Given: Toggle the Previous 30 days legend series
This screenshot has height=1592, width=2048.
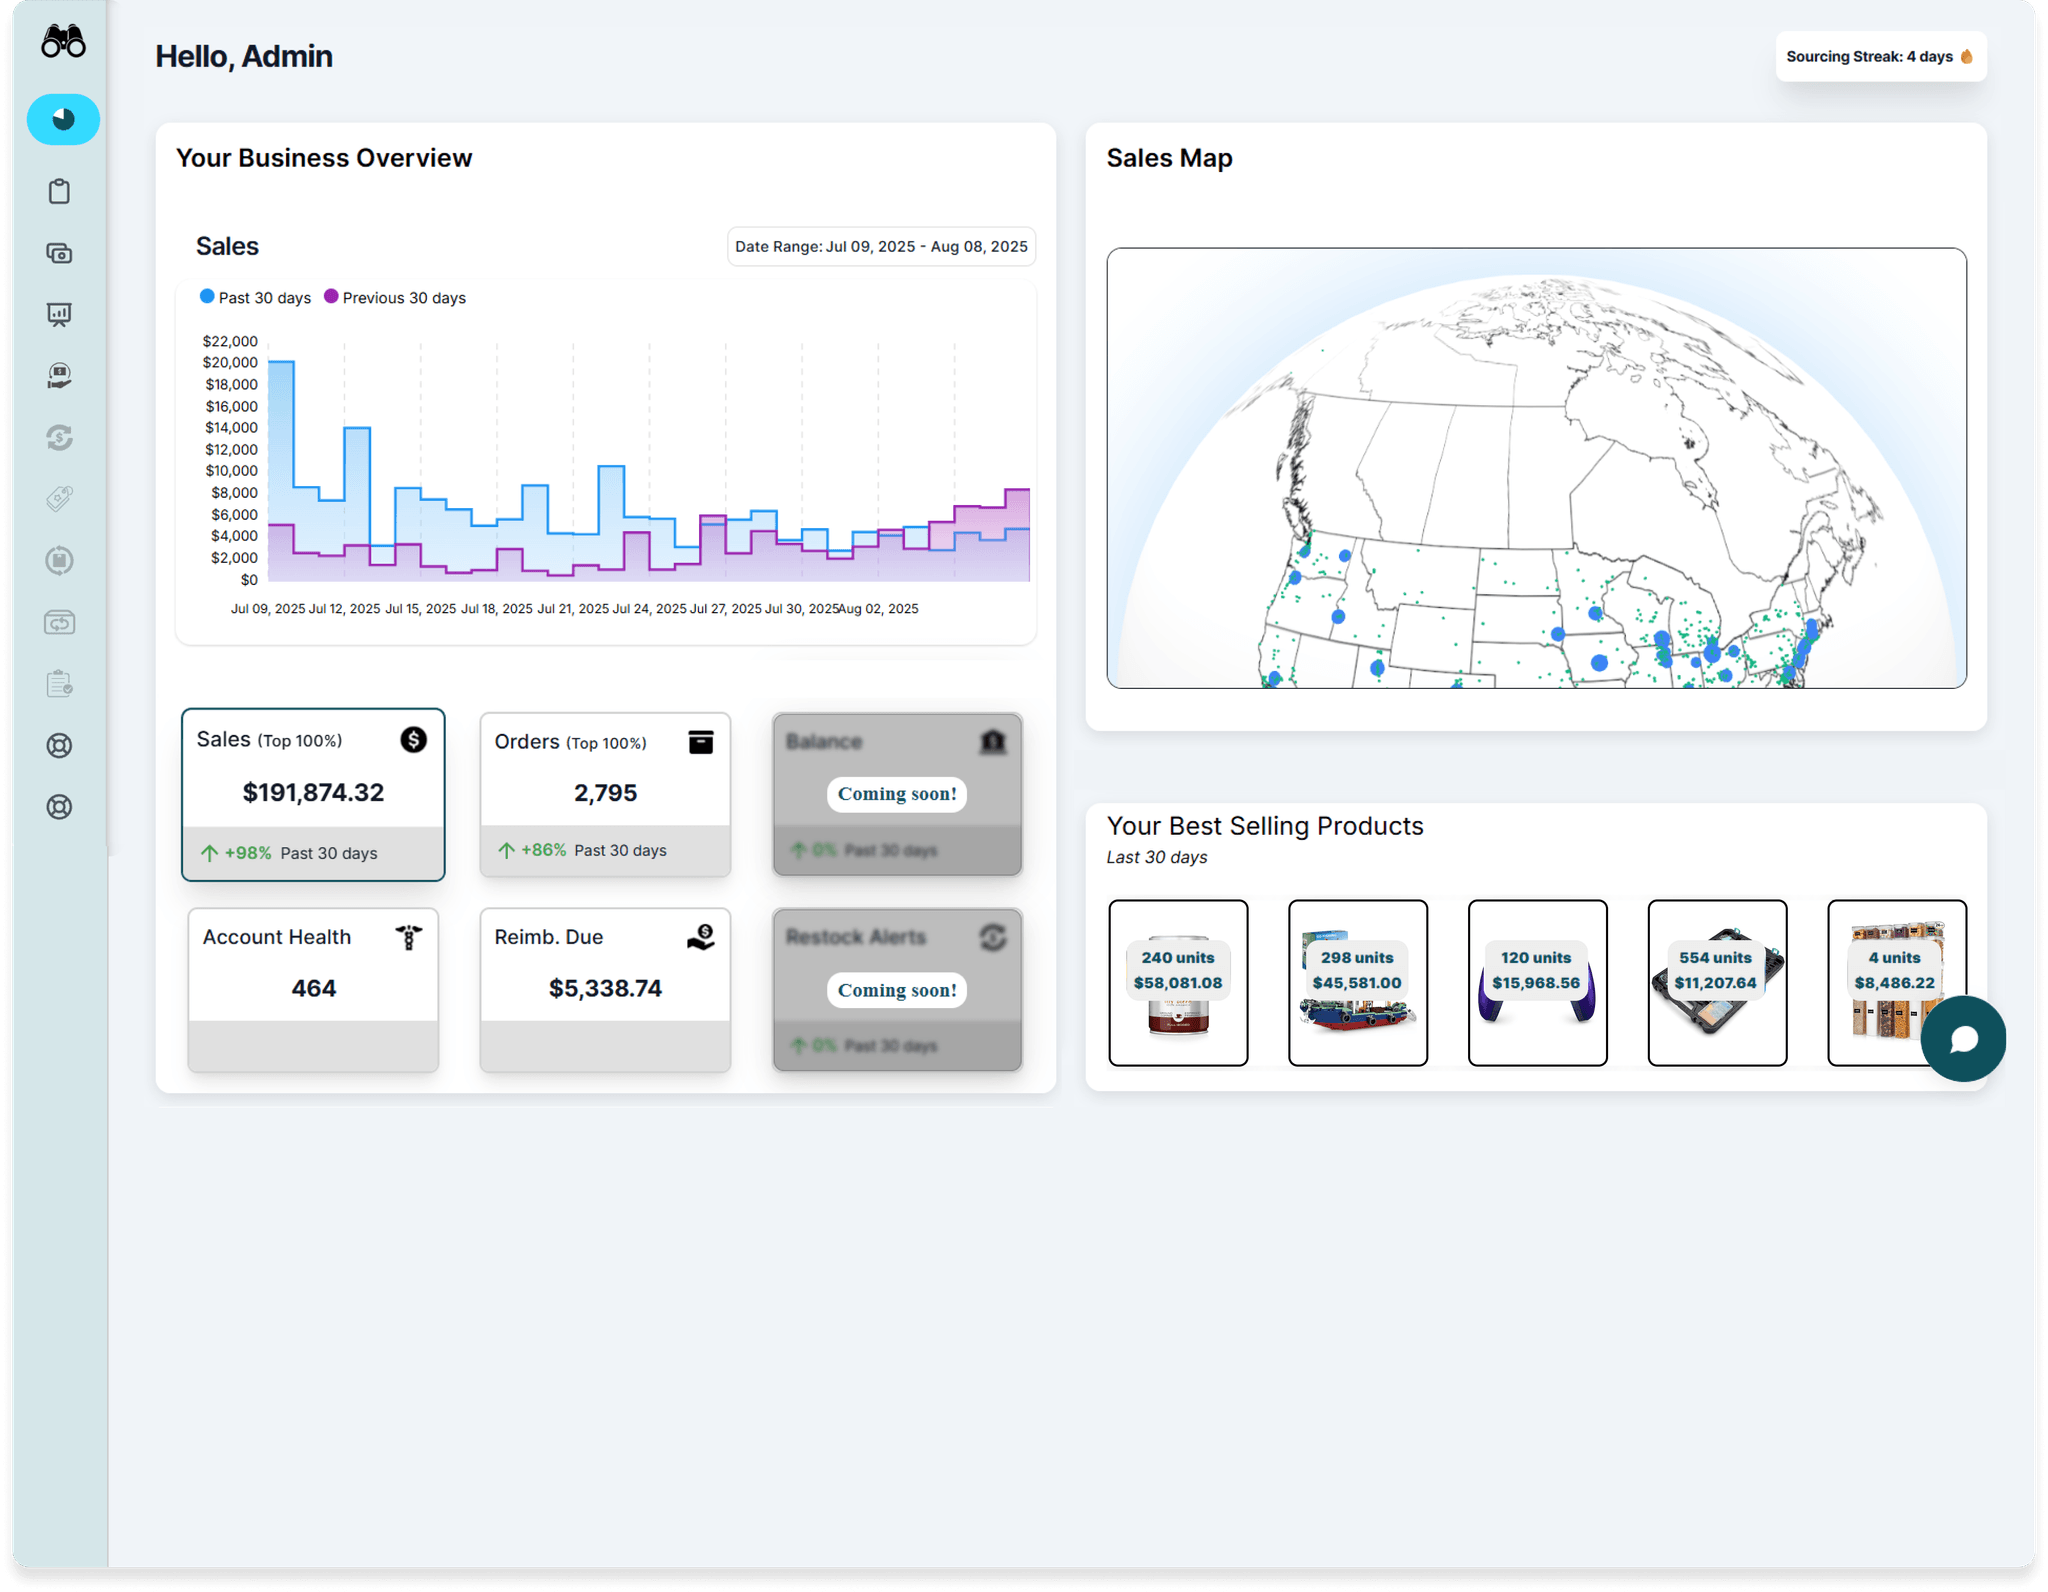Looking at the screenshot, I should pyautogui.click(x=395, y=298).
